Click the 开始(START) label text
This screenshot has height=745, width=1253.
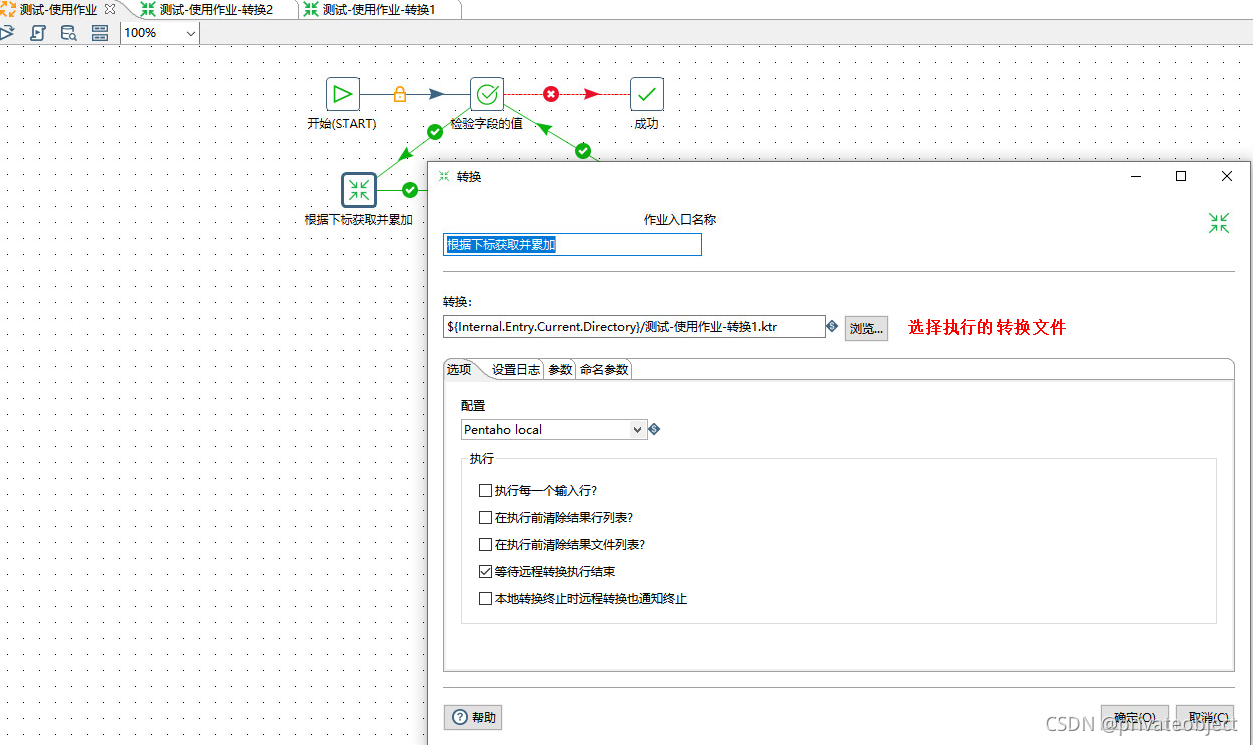pyautogui.click(x=342, y=124)
